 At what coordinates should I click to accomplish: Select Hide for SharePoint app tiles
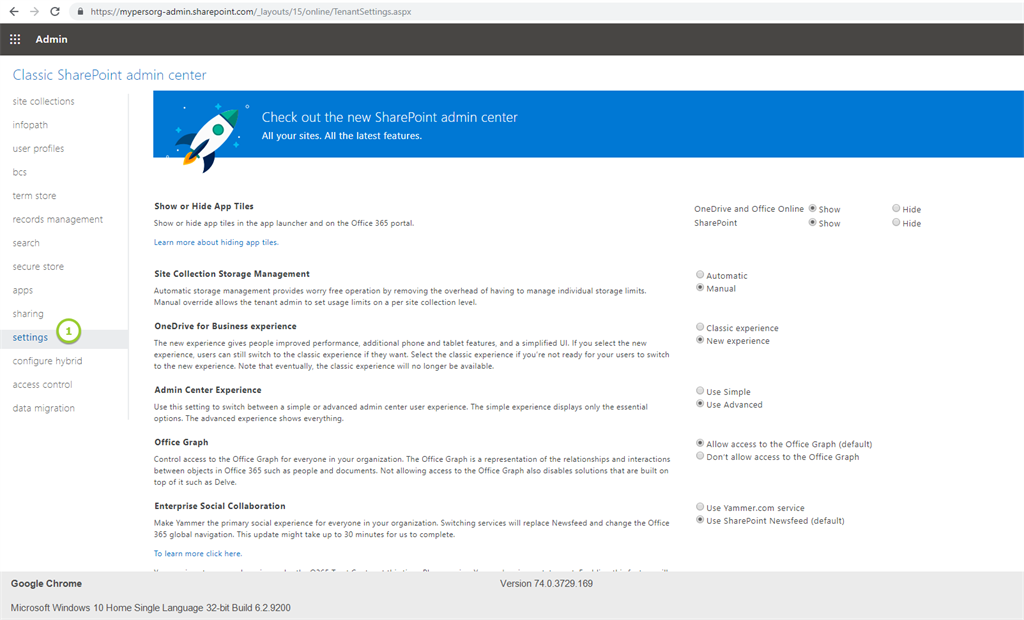896,222
